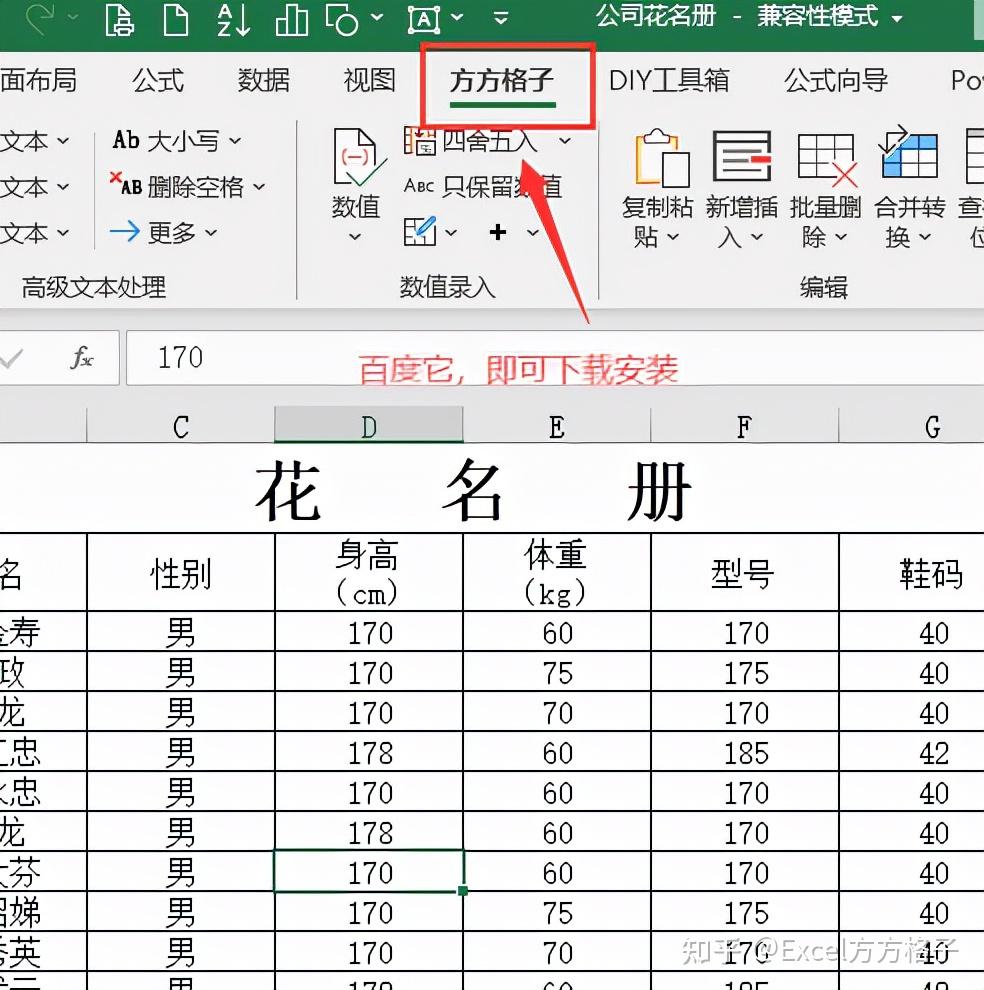Open the dropdown arrow beside the plus icon
This screenshot has width=984, height=990.
(x=532, y=232)
